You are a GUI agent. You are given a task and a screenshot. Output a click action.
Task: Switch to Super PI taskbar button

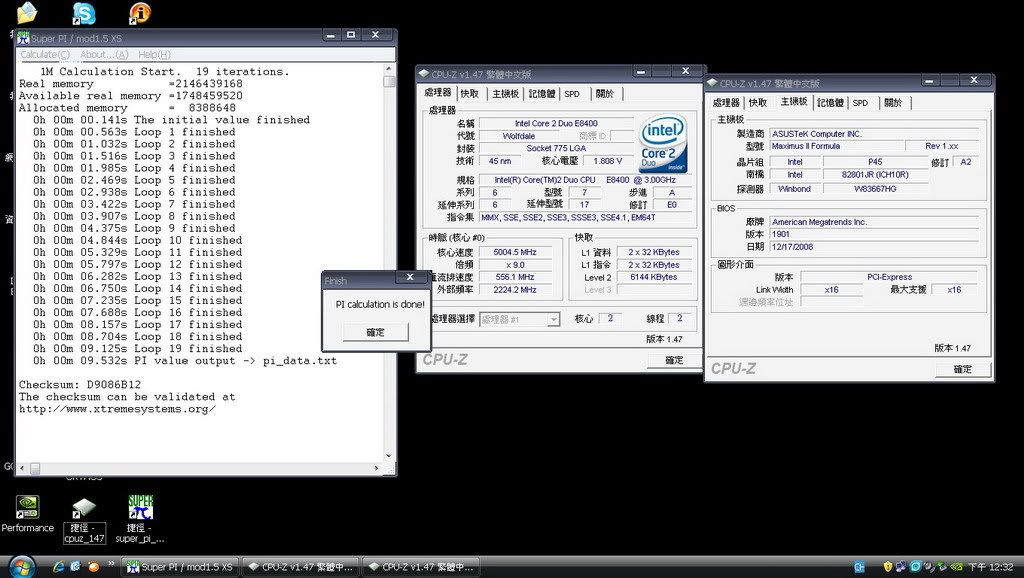point(180,567)
